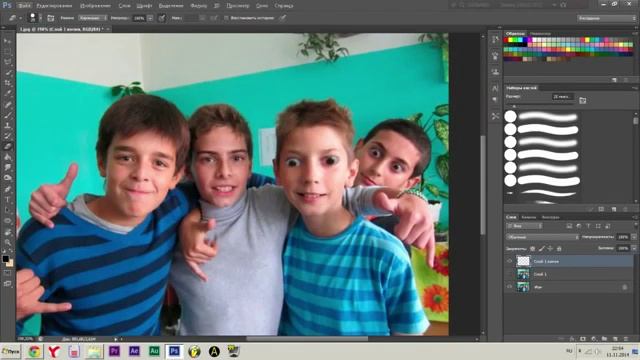Toggle Quick Mask mode icon

coord(7,273)
